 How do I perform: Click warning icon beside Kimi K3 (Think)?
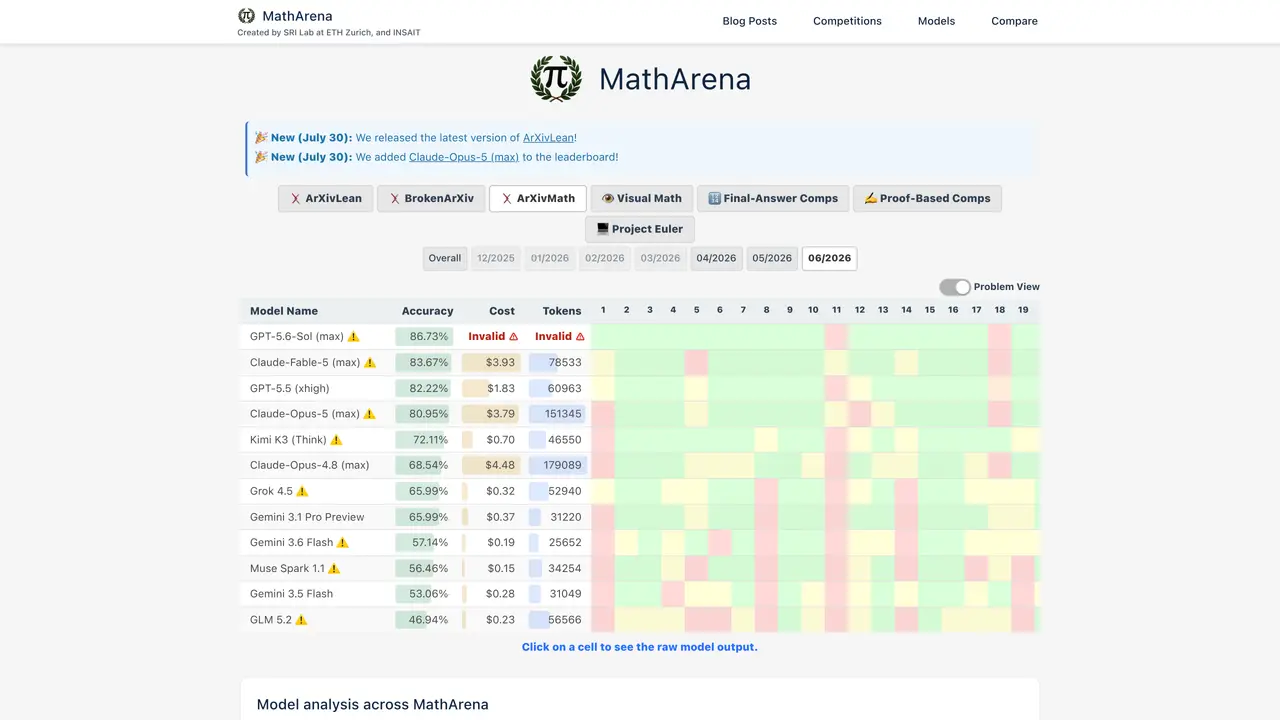pyautogui.click(x=336, y=440)
